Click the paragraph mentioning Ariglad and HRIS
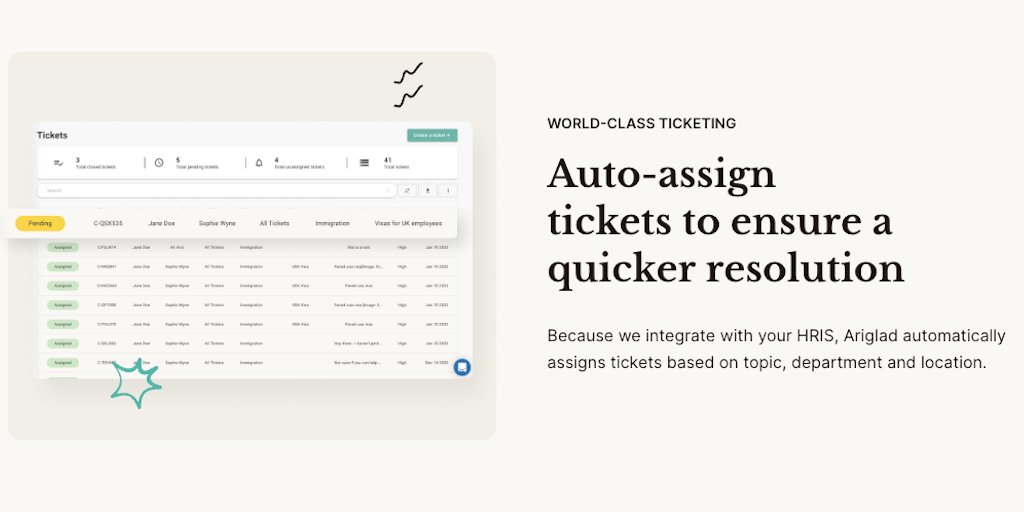 [x=776, y=349]
